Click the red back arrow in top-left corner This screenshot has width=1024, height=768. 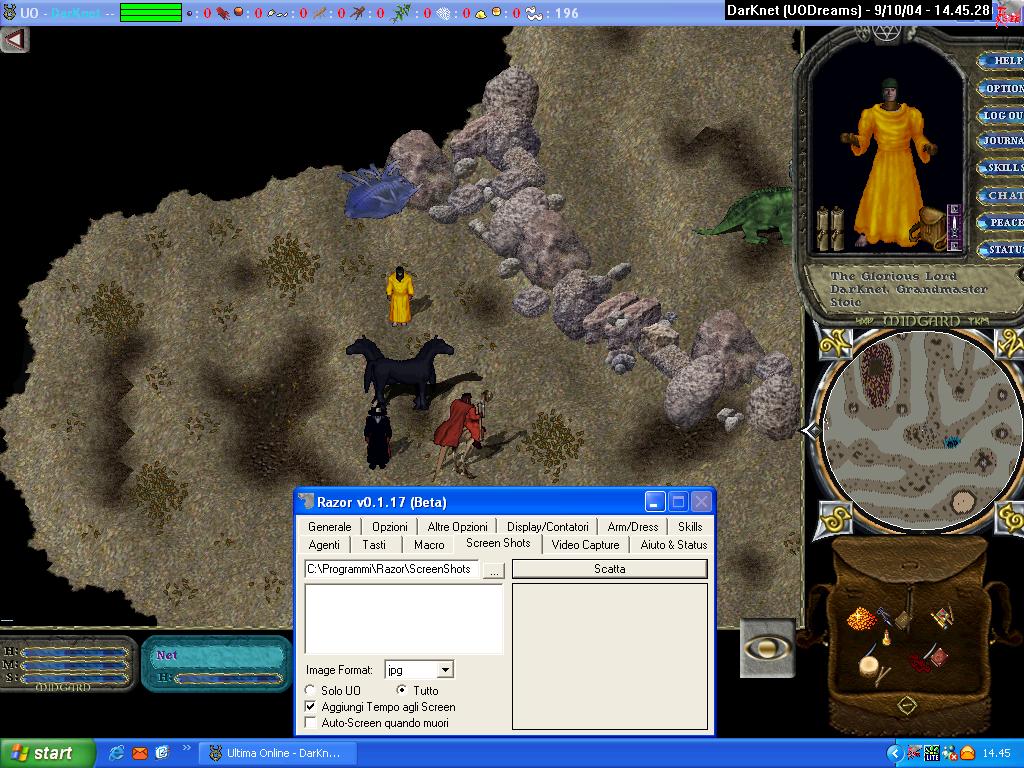click(x=14, y=39)
